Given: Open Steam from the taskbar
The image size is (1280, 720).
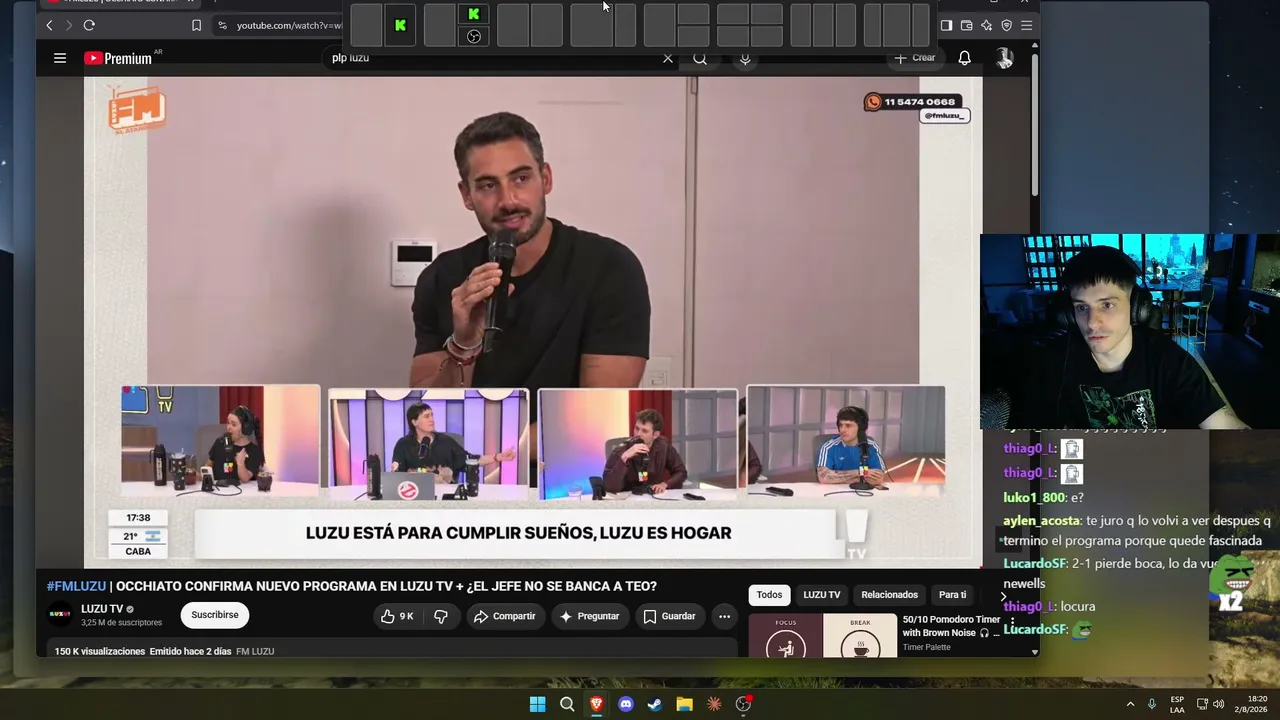Looking at the screenshot, I should pos(655,704).
